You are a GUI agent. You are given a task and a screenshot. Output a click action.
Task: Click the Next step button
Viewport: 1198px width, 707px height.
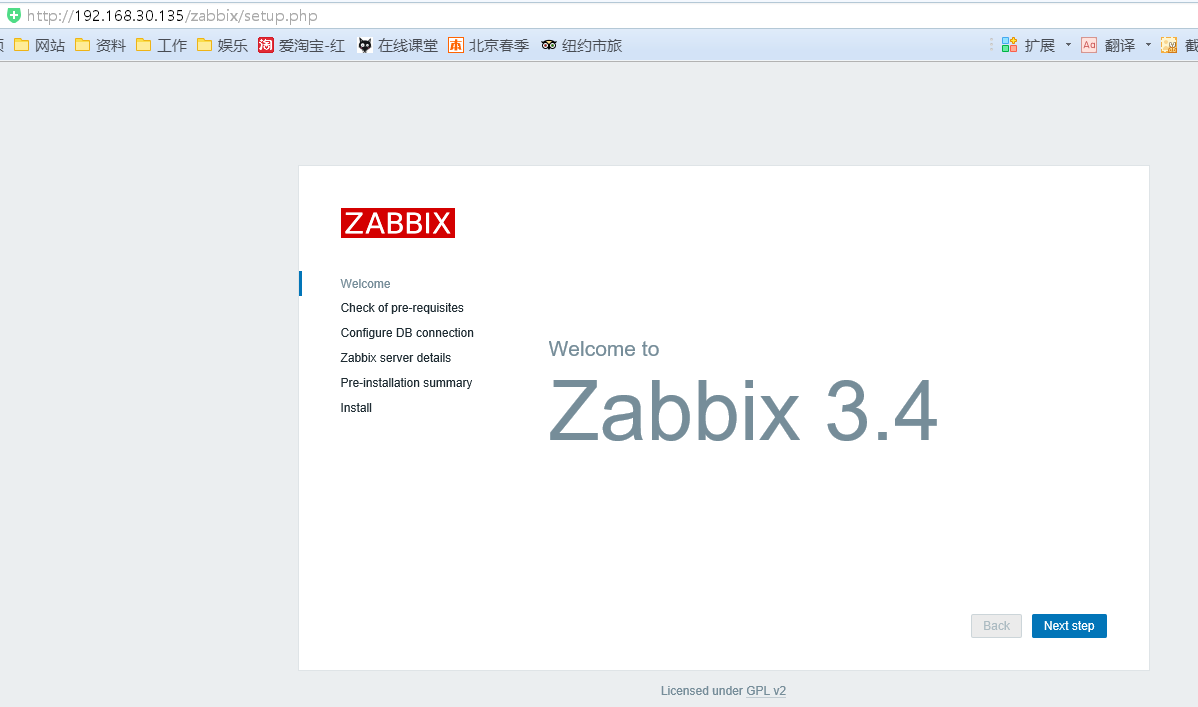[1069, 625]
